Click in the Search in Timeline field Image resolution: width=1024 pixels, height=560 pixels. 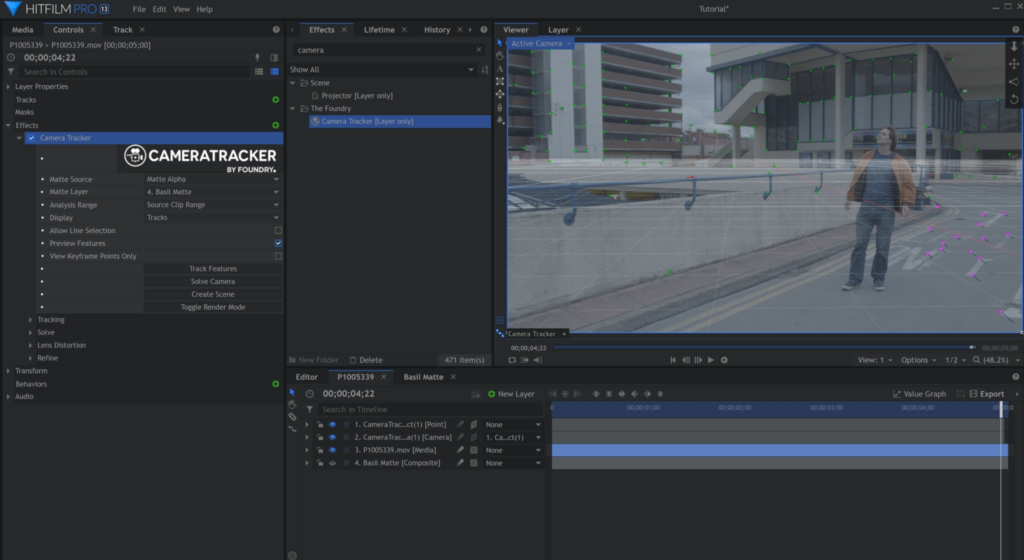tap(430, 409)
